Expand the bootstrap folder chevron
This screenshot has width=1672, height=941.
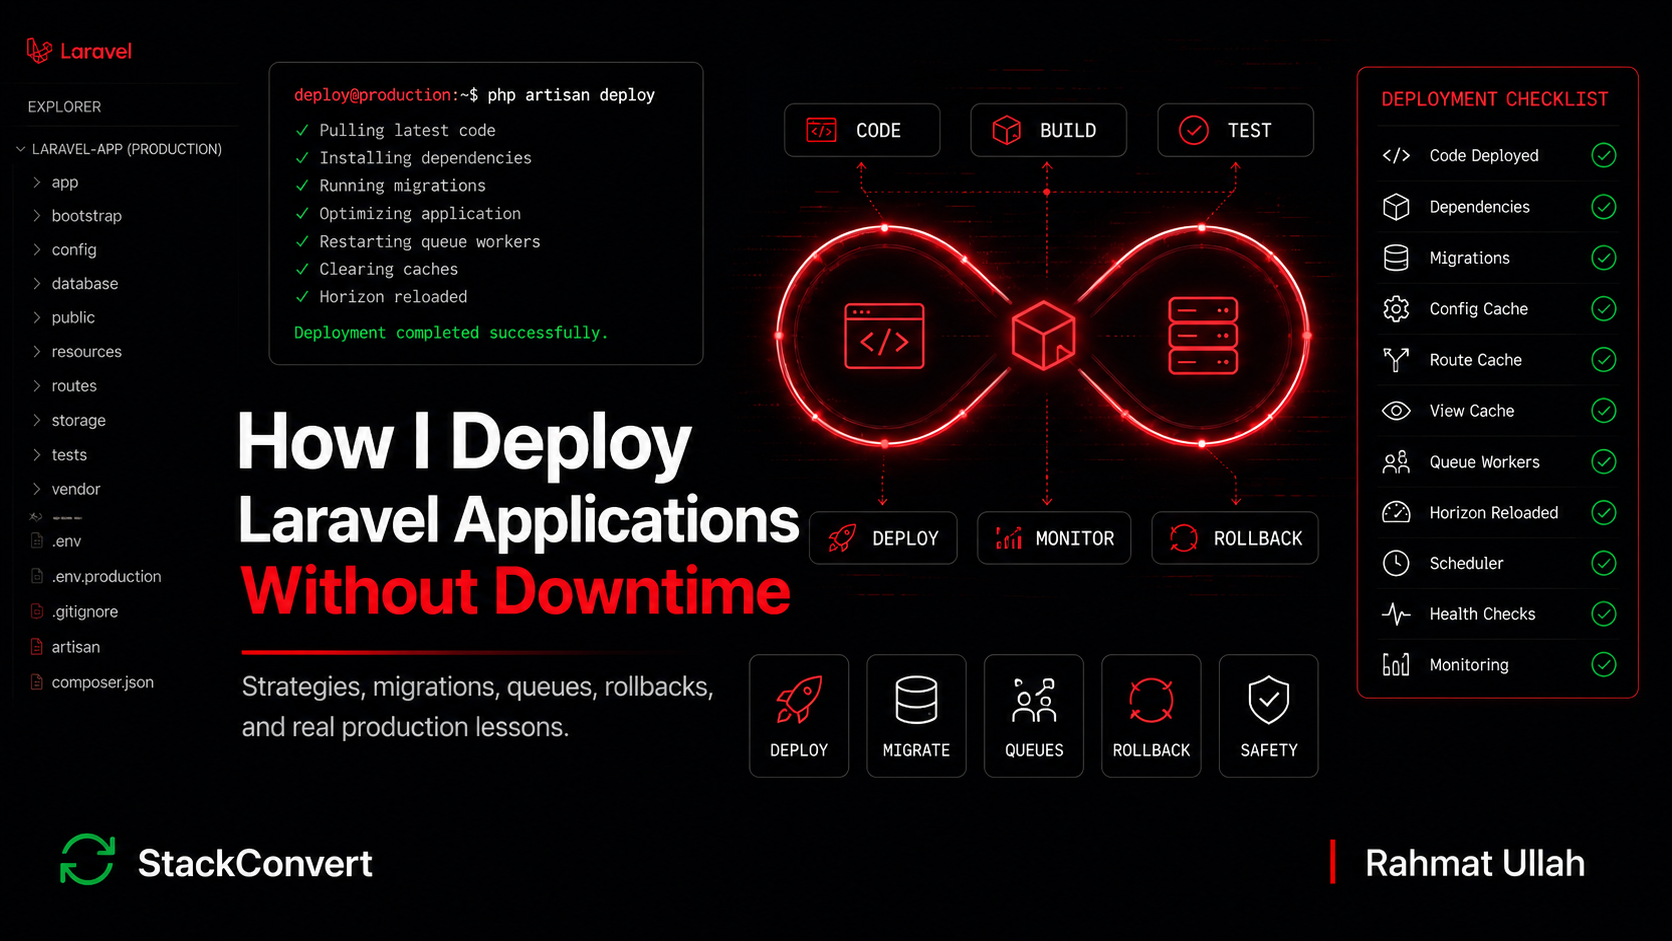(37, 216)
